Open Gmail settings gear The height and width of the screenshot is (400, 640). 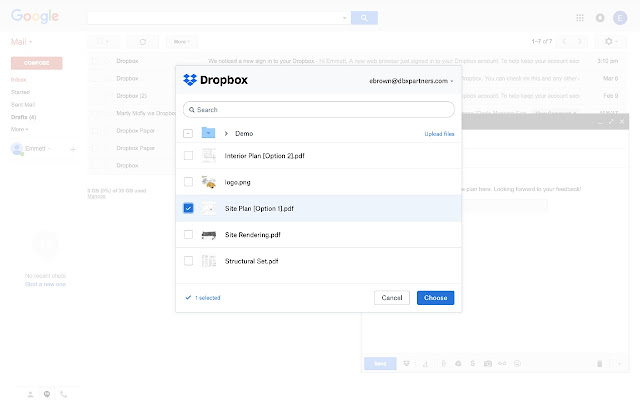pyautogui.click(x=609, y=41)
